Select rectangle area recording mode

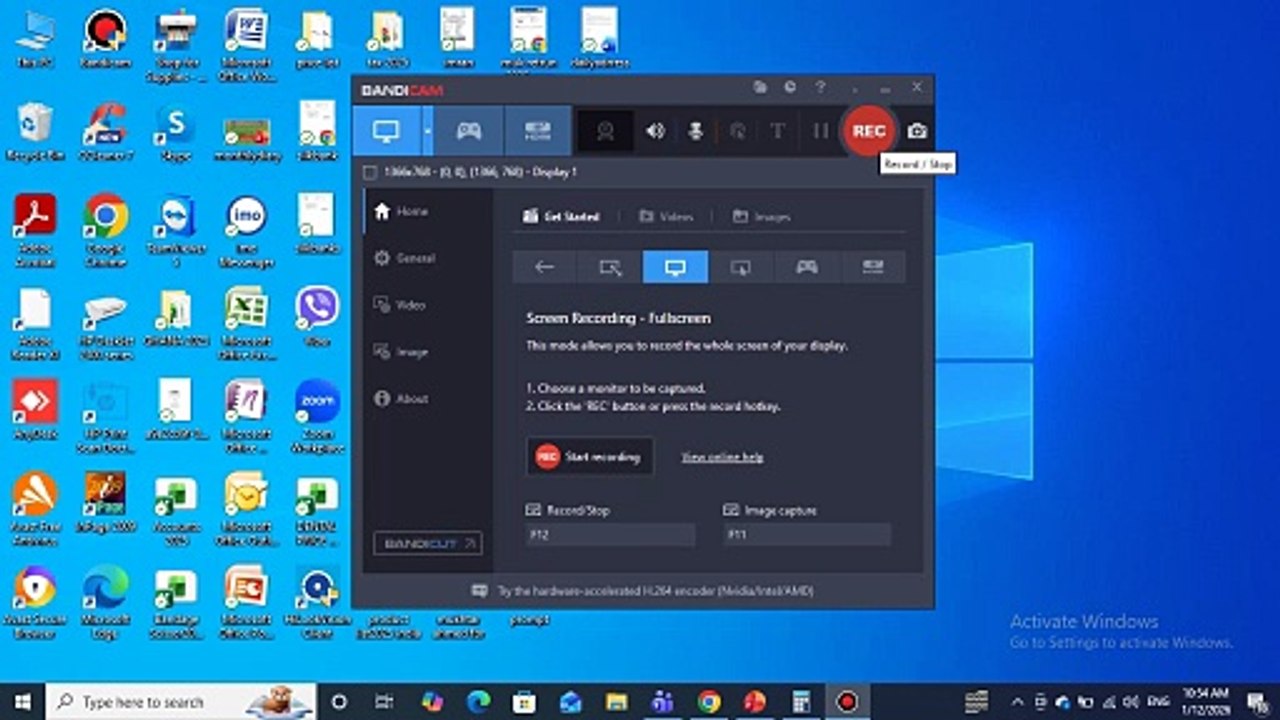(610, 267)
